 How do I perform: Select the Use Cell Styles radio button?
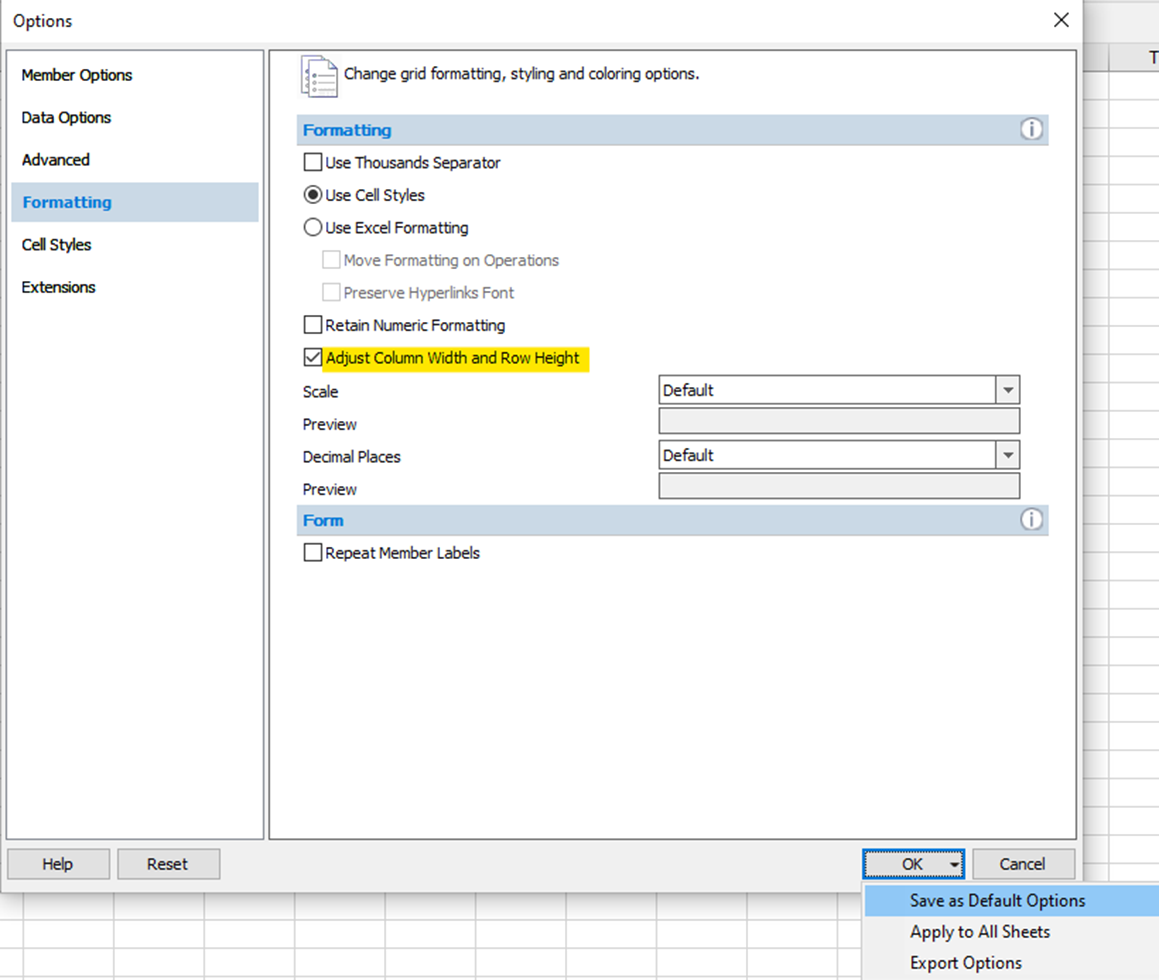[313, 195]
